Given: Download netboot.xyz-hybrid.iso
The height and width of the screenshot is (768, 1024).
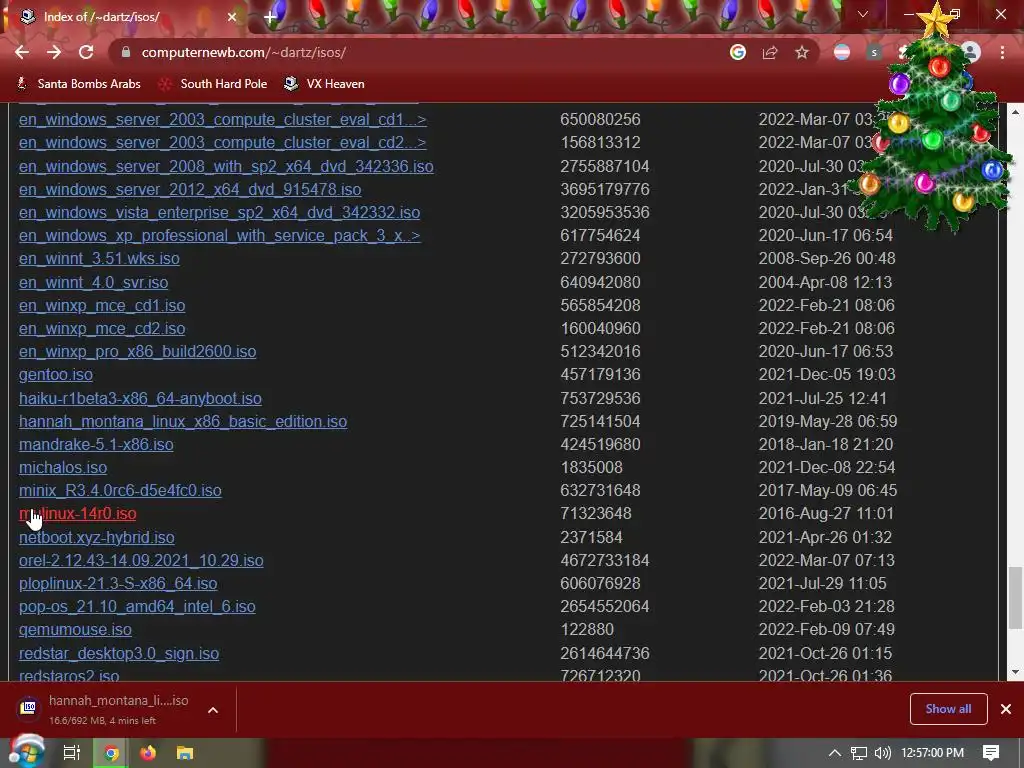Looking at the screenshot, I should pyautogui.click(x=97, y=537).
